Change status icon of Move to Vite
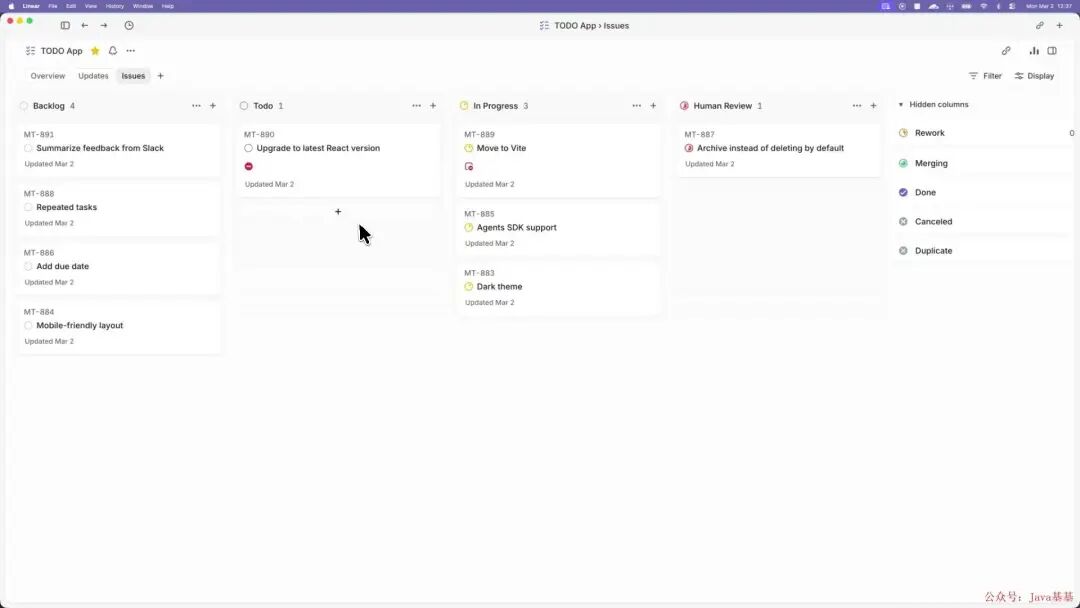 tap(469, 148)
